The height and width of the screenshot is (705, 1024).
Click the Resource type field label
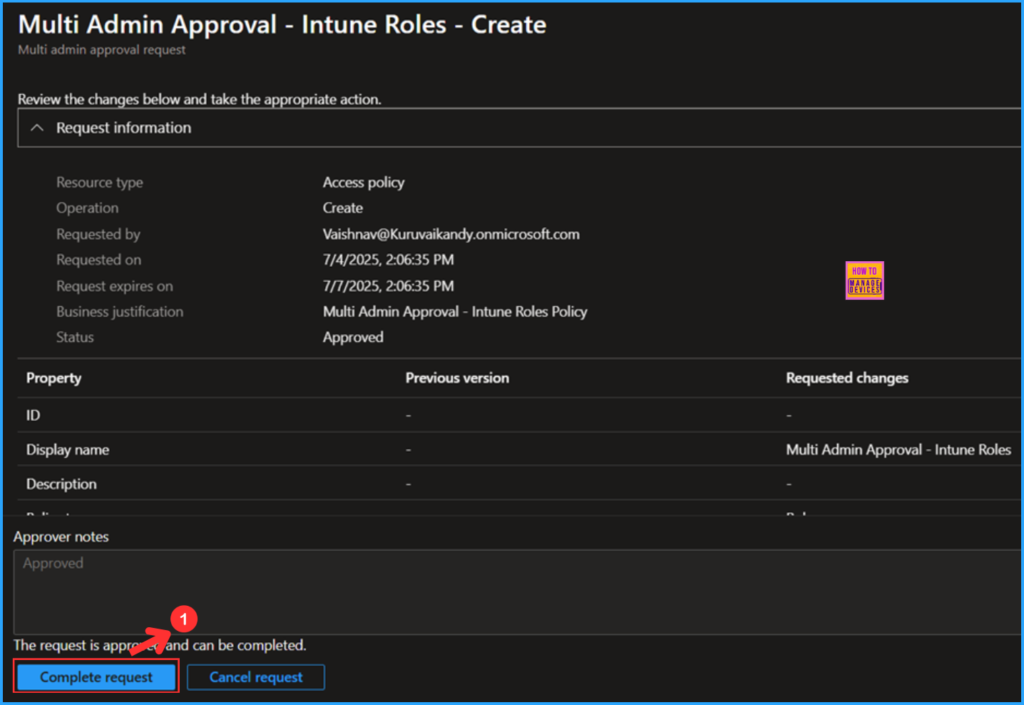tap(99, 182)
